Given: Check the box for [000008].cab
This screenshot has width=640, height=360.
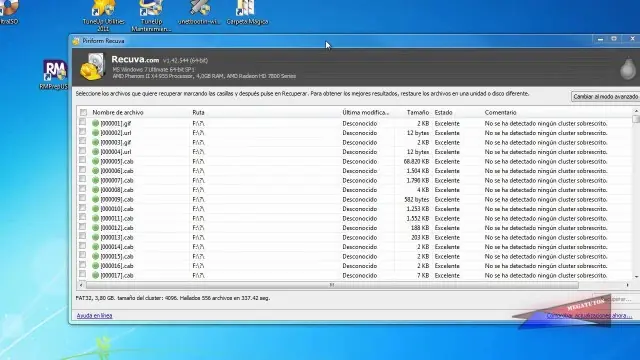Looking at the screenshot, I should click(x=82, y=189).
